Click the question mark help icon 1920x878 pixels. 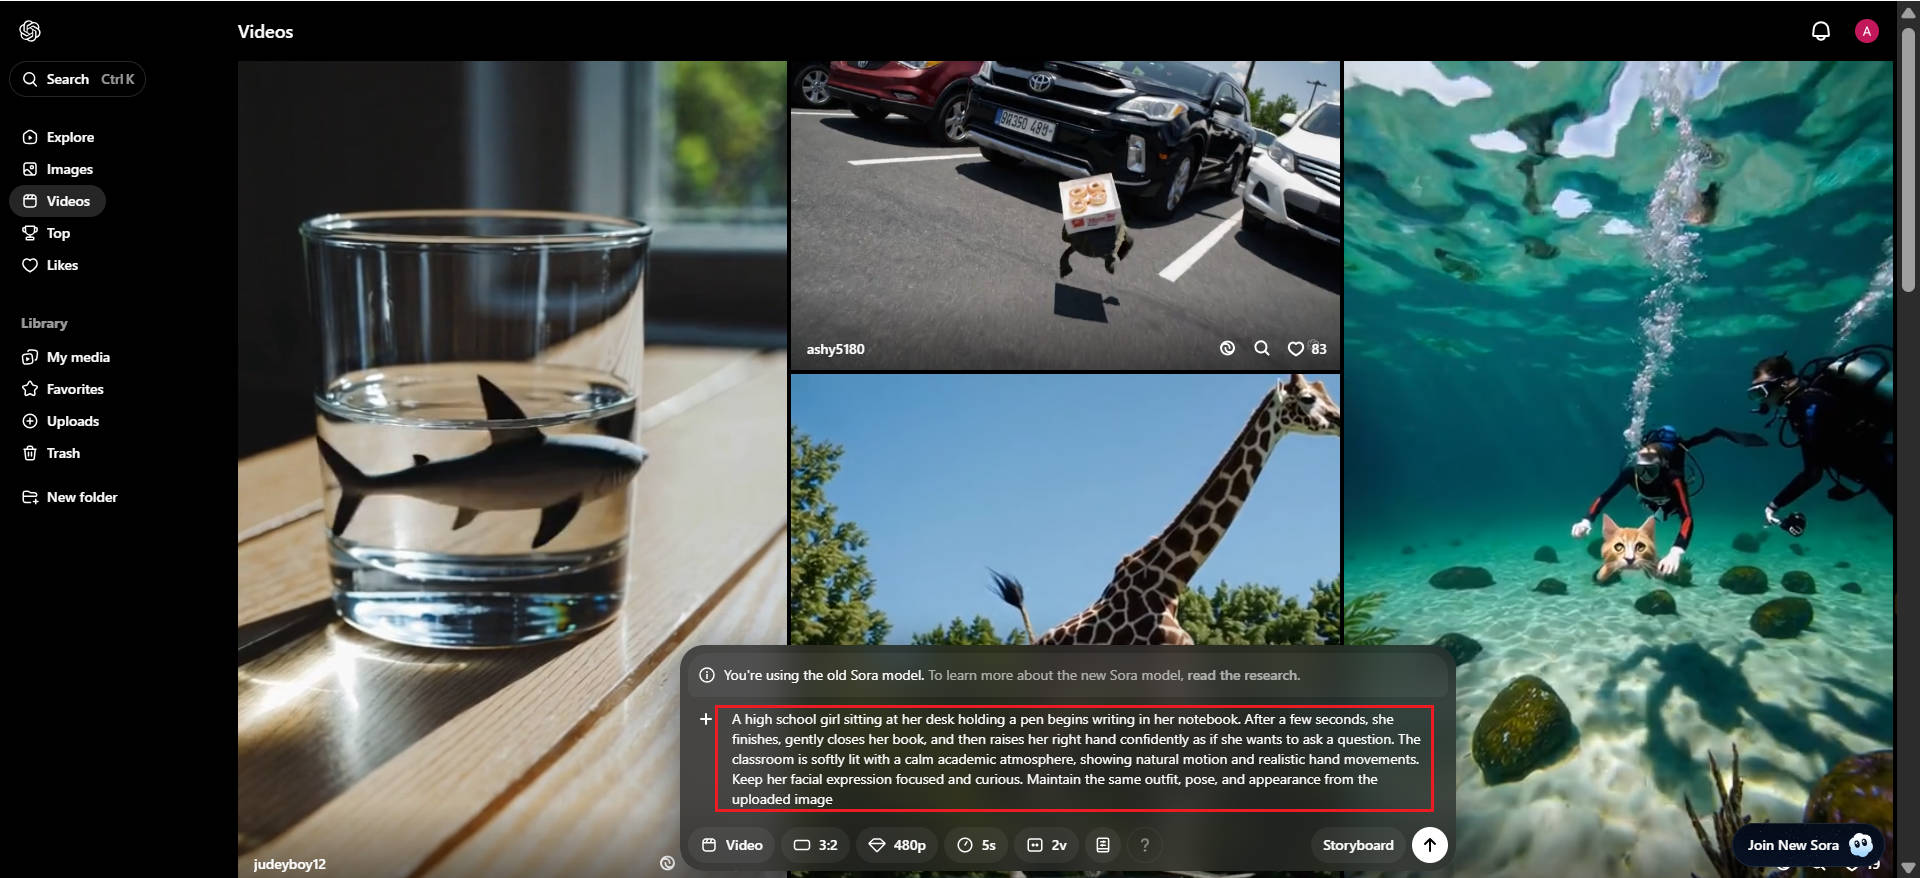(1144, 845)
